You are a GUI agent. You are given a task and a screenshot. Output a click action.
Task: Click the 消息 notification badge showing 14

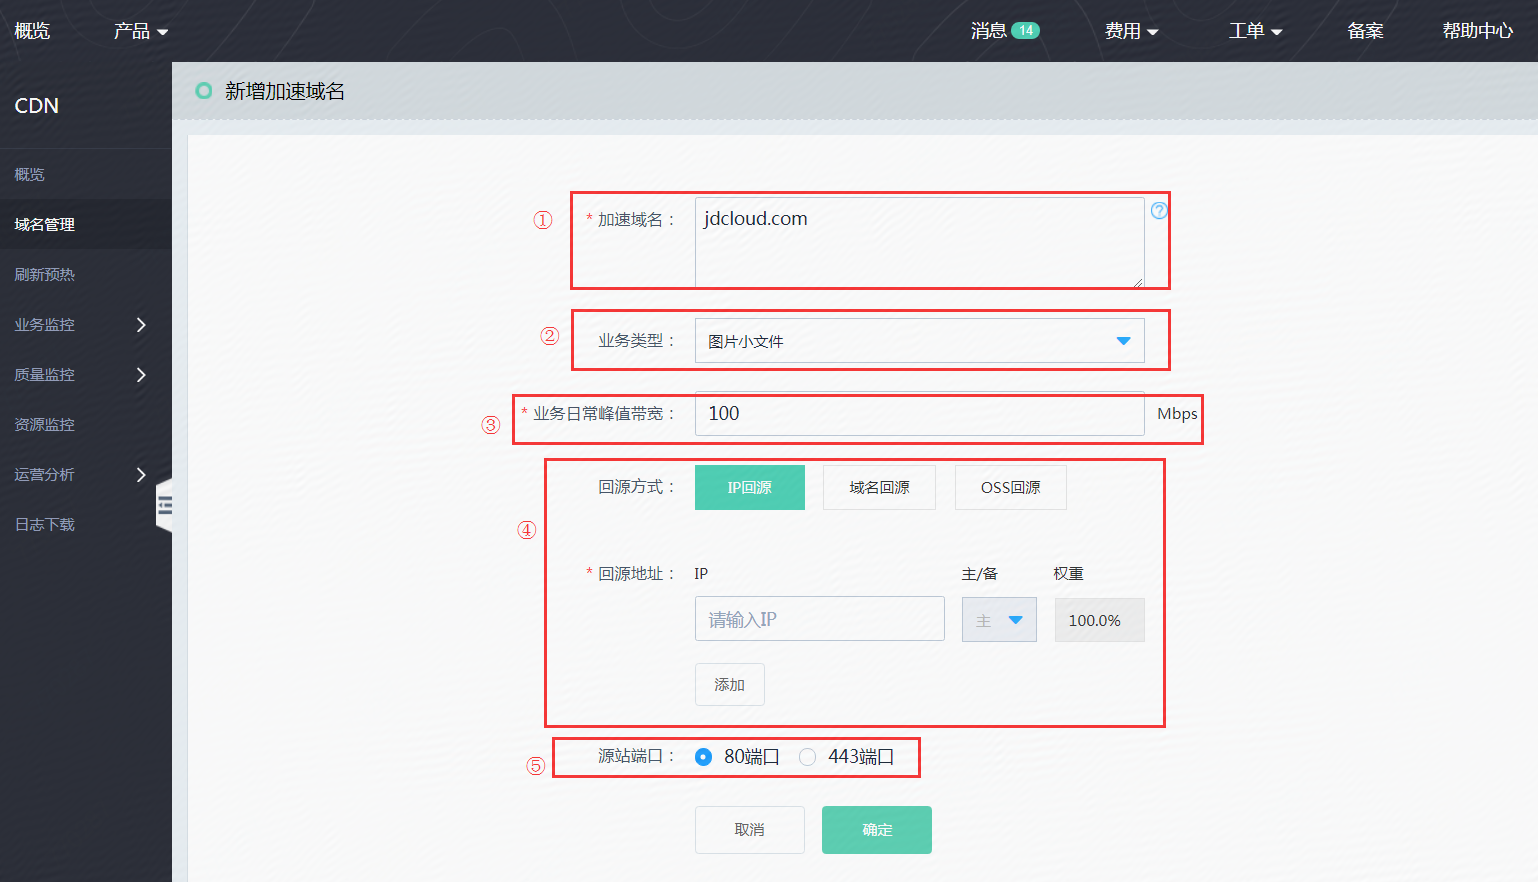click(1025, 31)
